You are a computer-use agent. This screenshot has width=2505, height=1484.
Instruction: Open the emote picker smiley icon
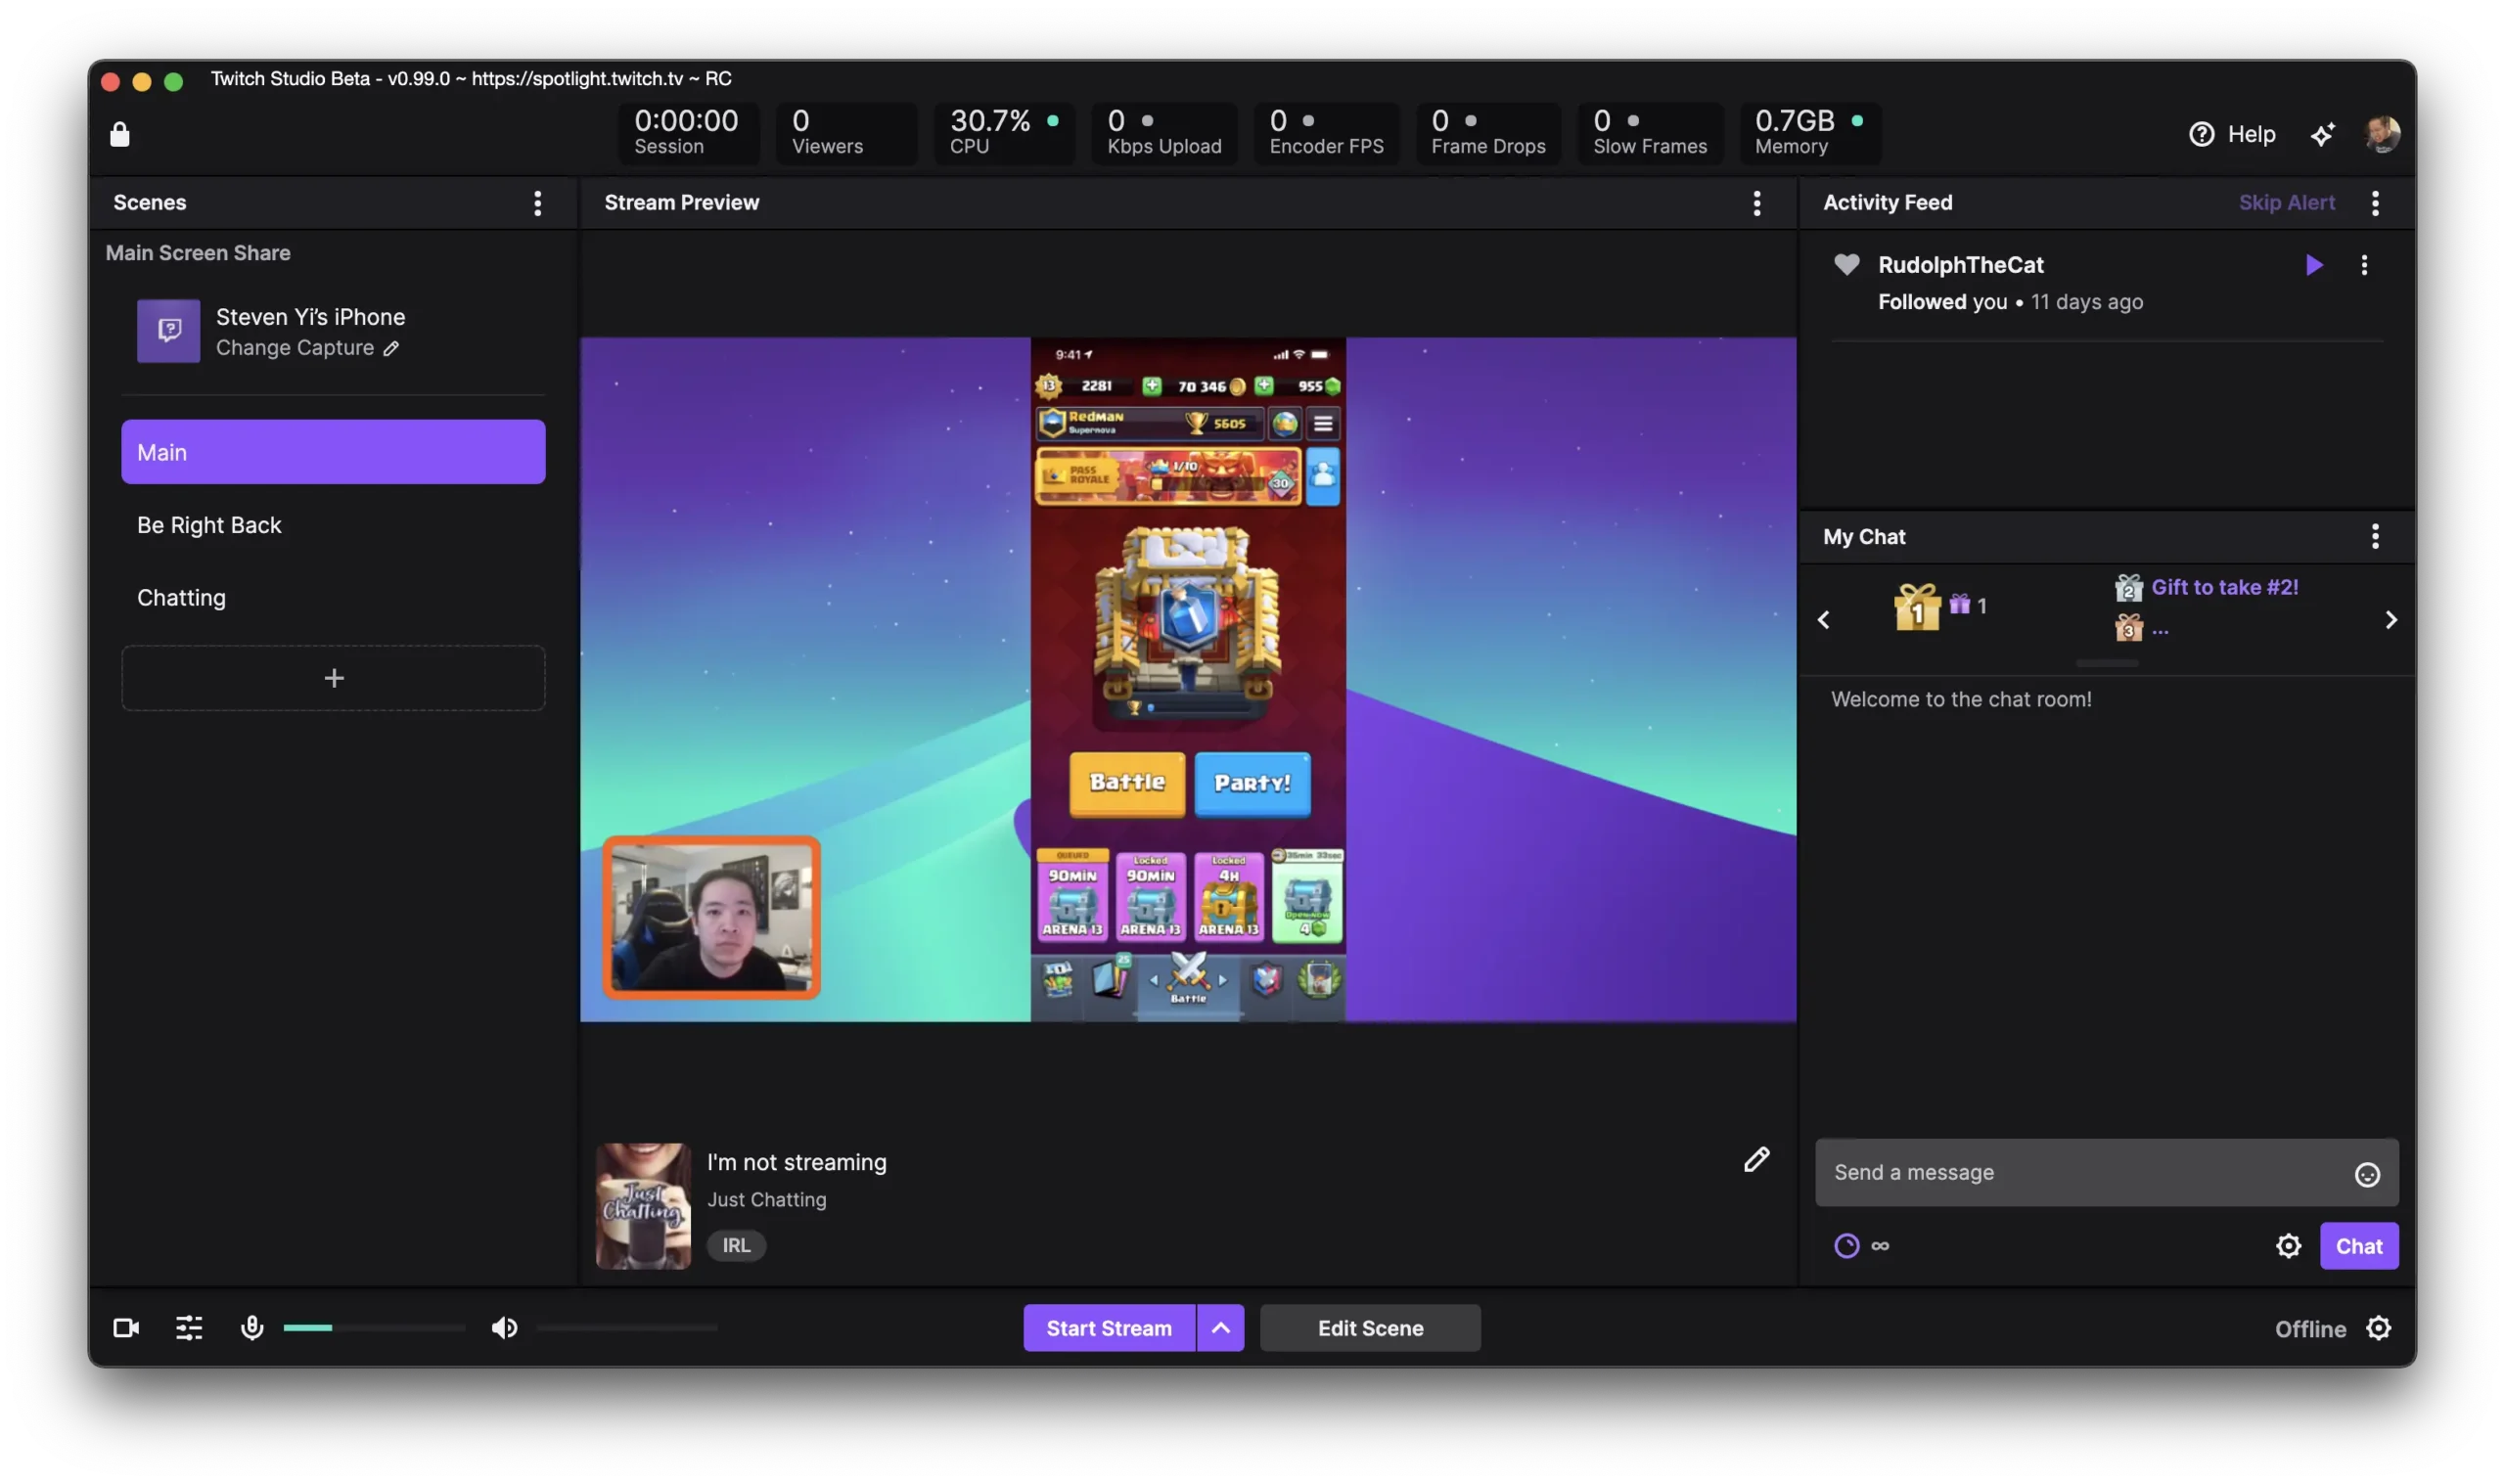2366,1174
